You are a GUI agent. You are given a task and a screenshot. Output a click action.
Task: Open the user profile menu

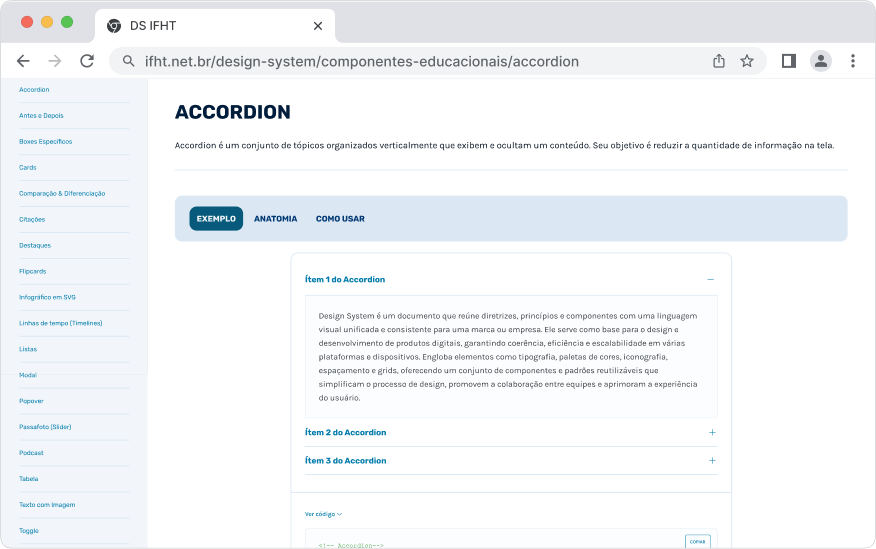(821, 61)
